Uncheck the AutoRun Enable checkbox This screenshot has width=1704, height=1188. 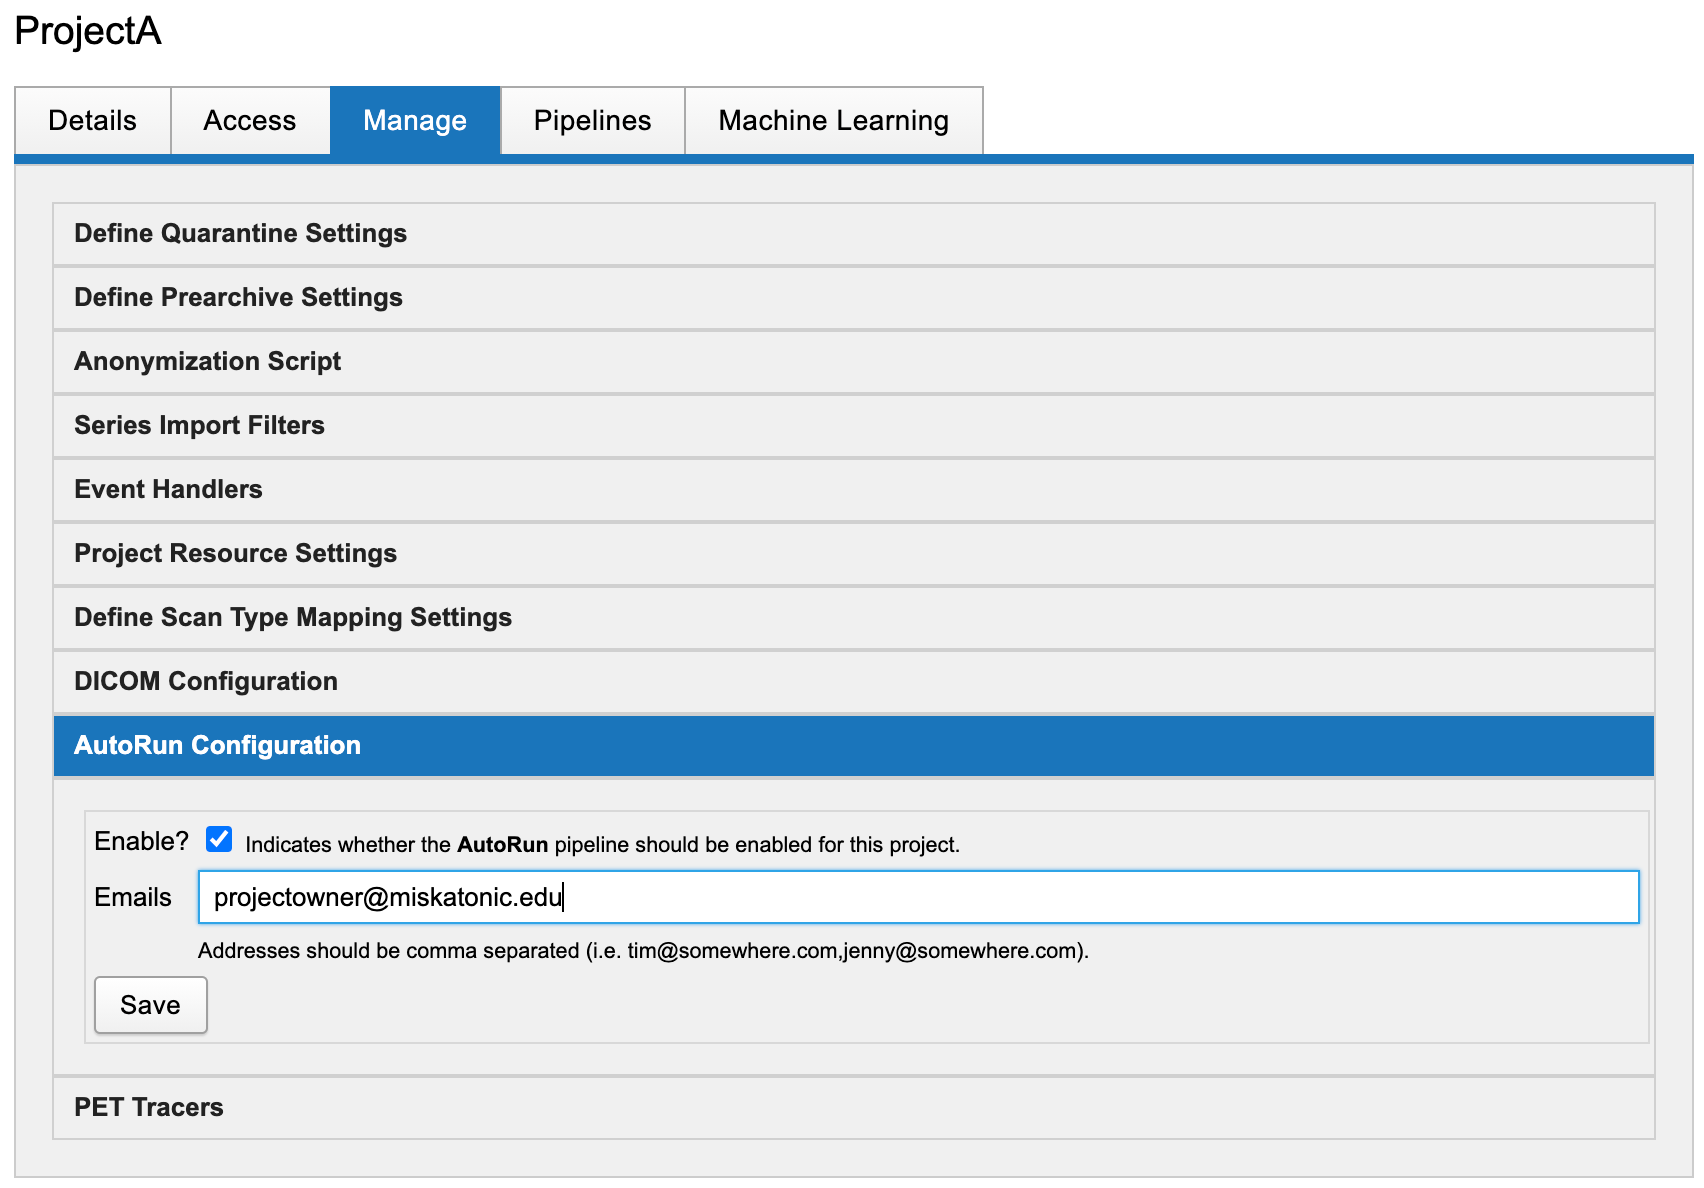click(219, 839)
